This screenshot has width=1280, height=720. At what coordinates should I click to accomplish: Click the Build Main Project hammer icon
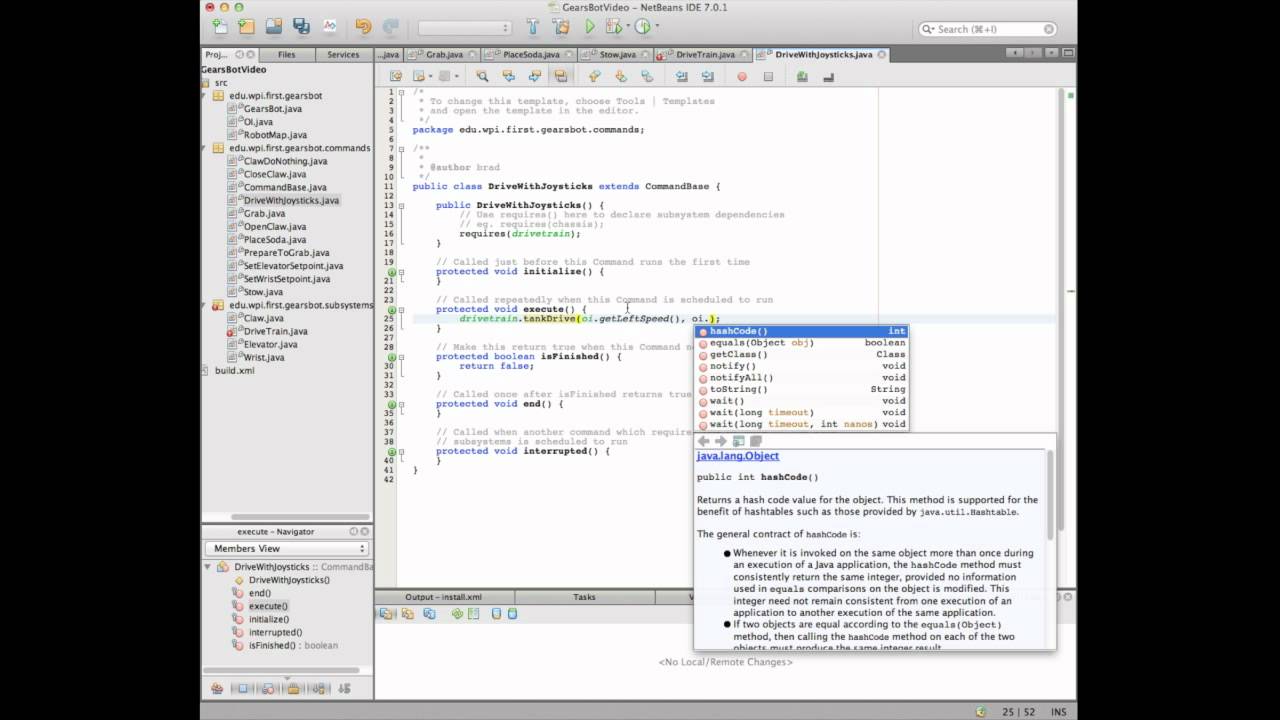click(x=533, y=28)
